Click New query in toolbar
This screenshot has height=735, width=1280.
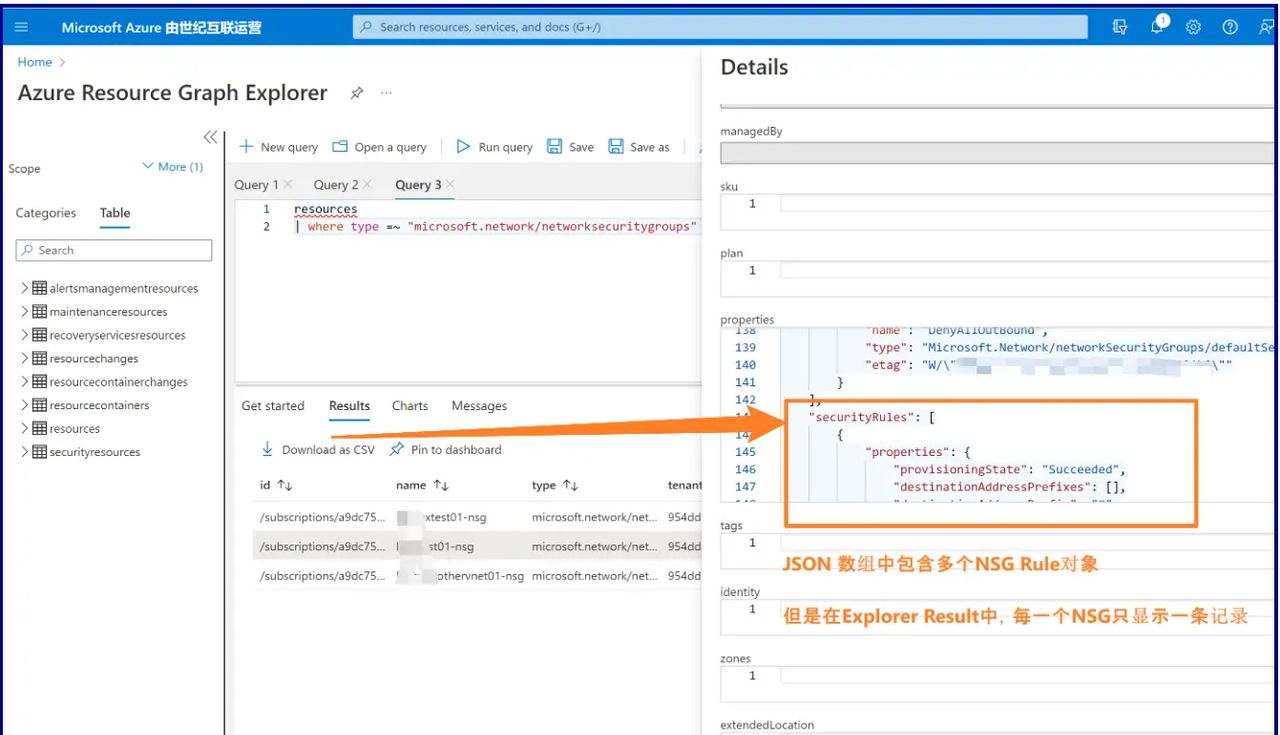pyautogui.click(x=278, y=147)
